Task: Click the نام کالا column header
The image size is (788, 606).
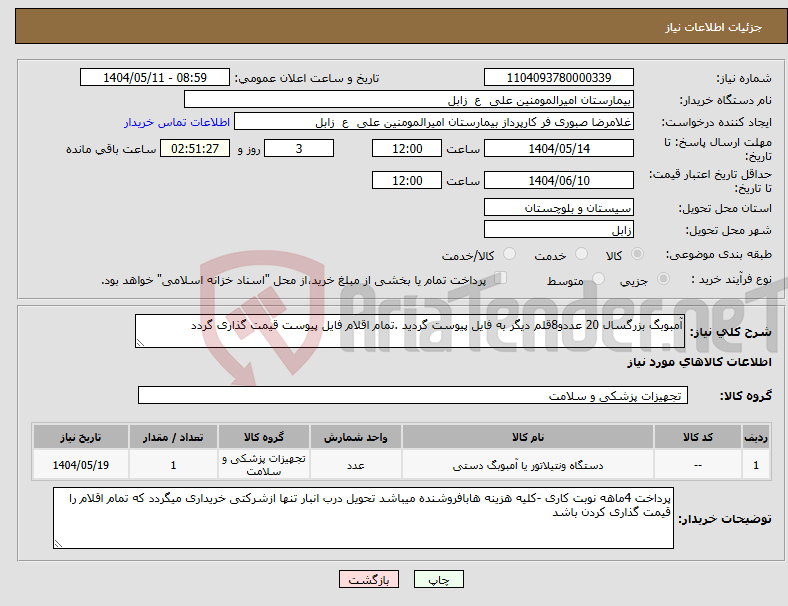Action: click(x=528, y=437)
